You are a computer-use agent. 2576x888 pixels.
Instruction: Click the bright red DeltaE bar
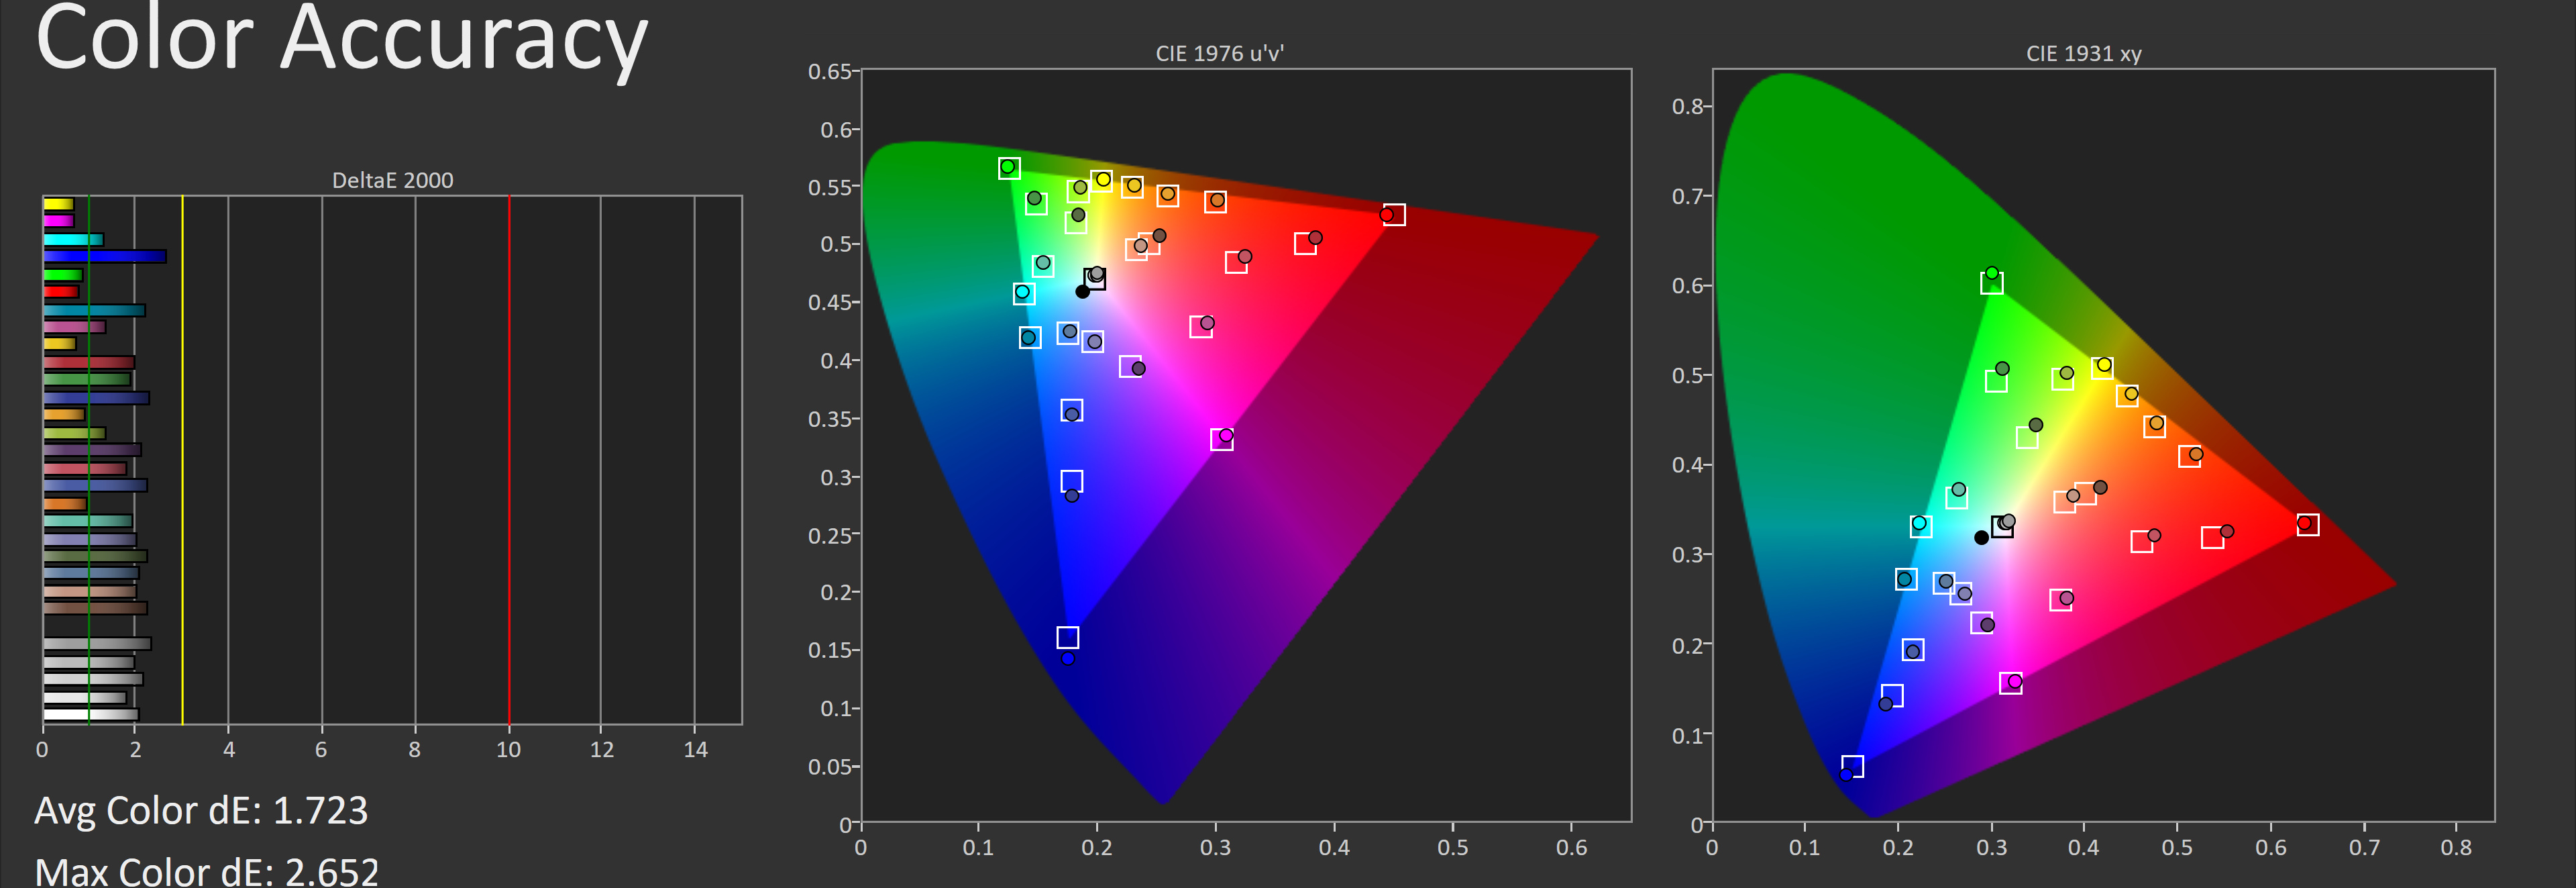(60, 292)
